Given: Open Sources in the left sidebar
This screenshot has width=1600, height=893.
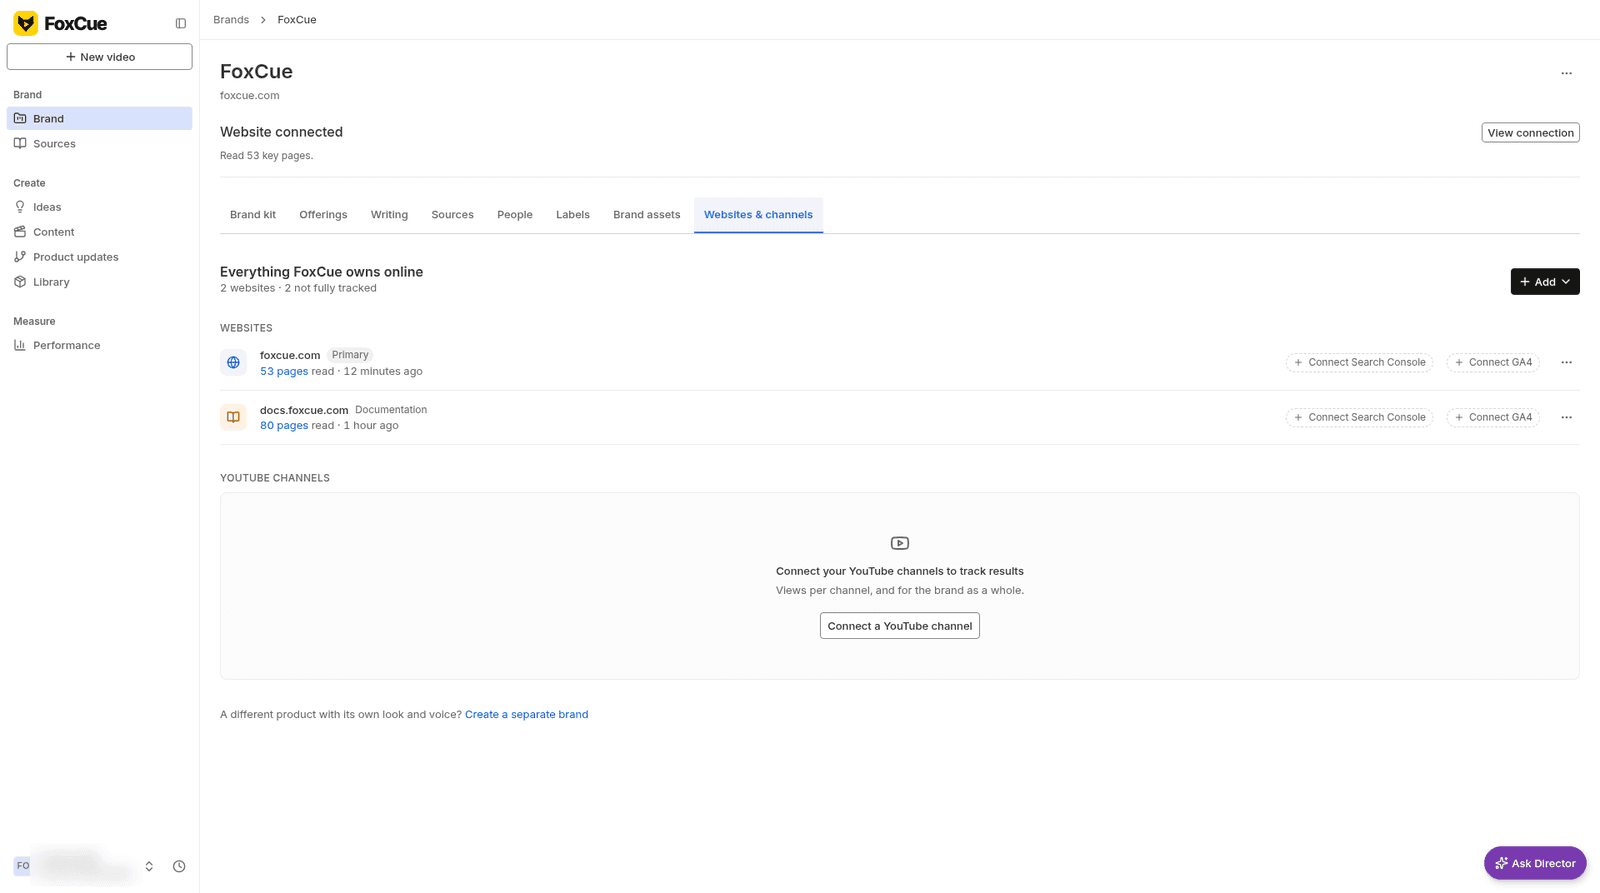Looking at the screenshot, I should 99,144.
